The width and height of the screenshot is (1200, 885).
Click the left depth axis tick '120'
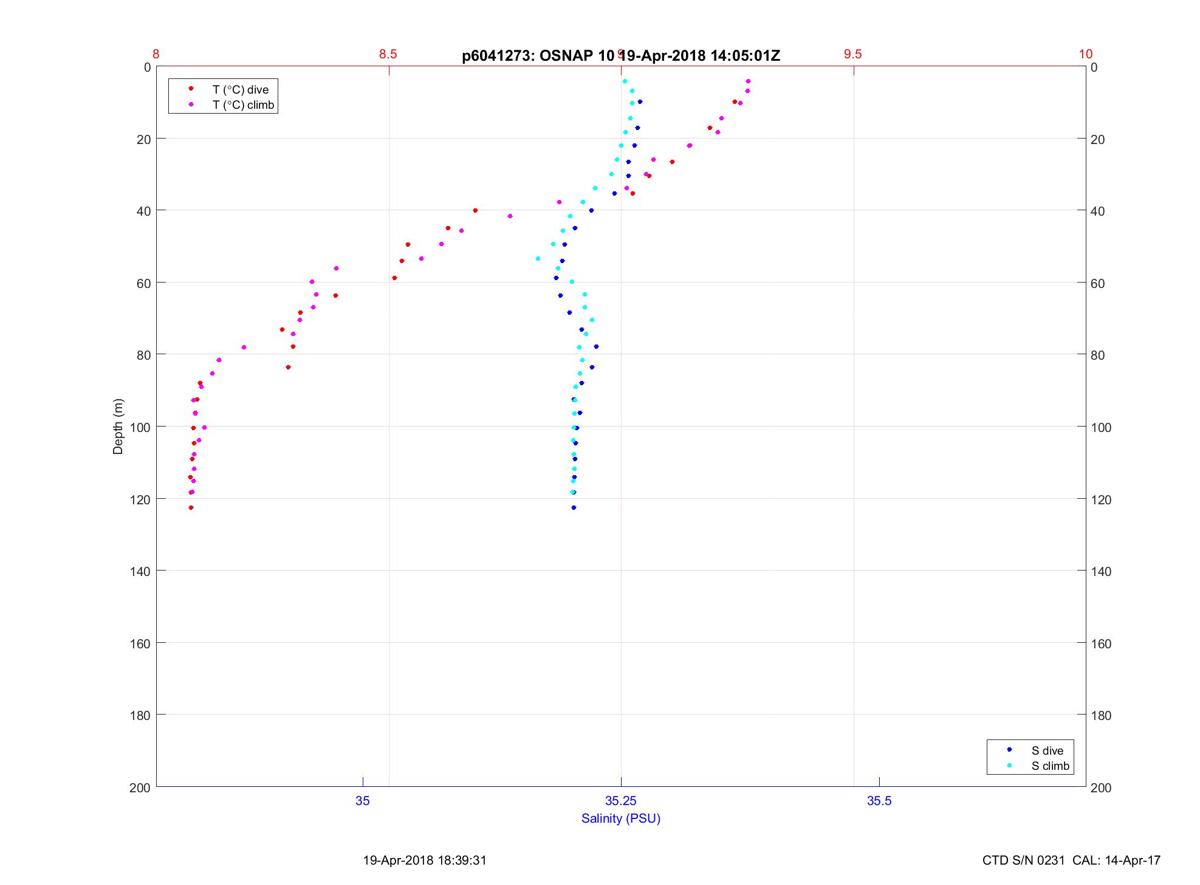141,499
